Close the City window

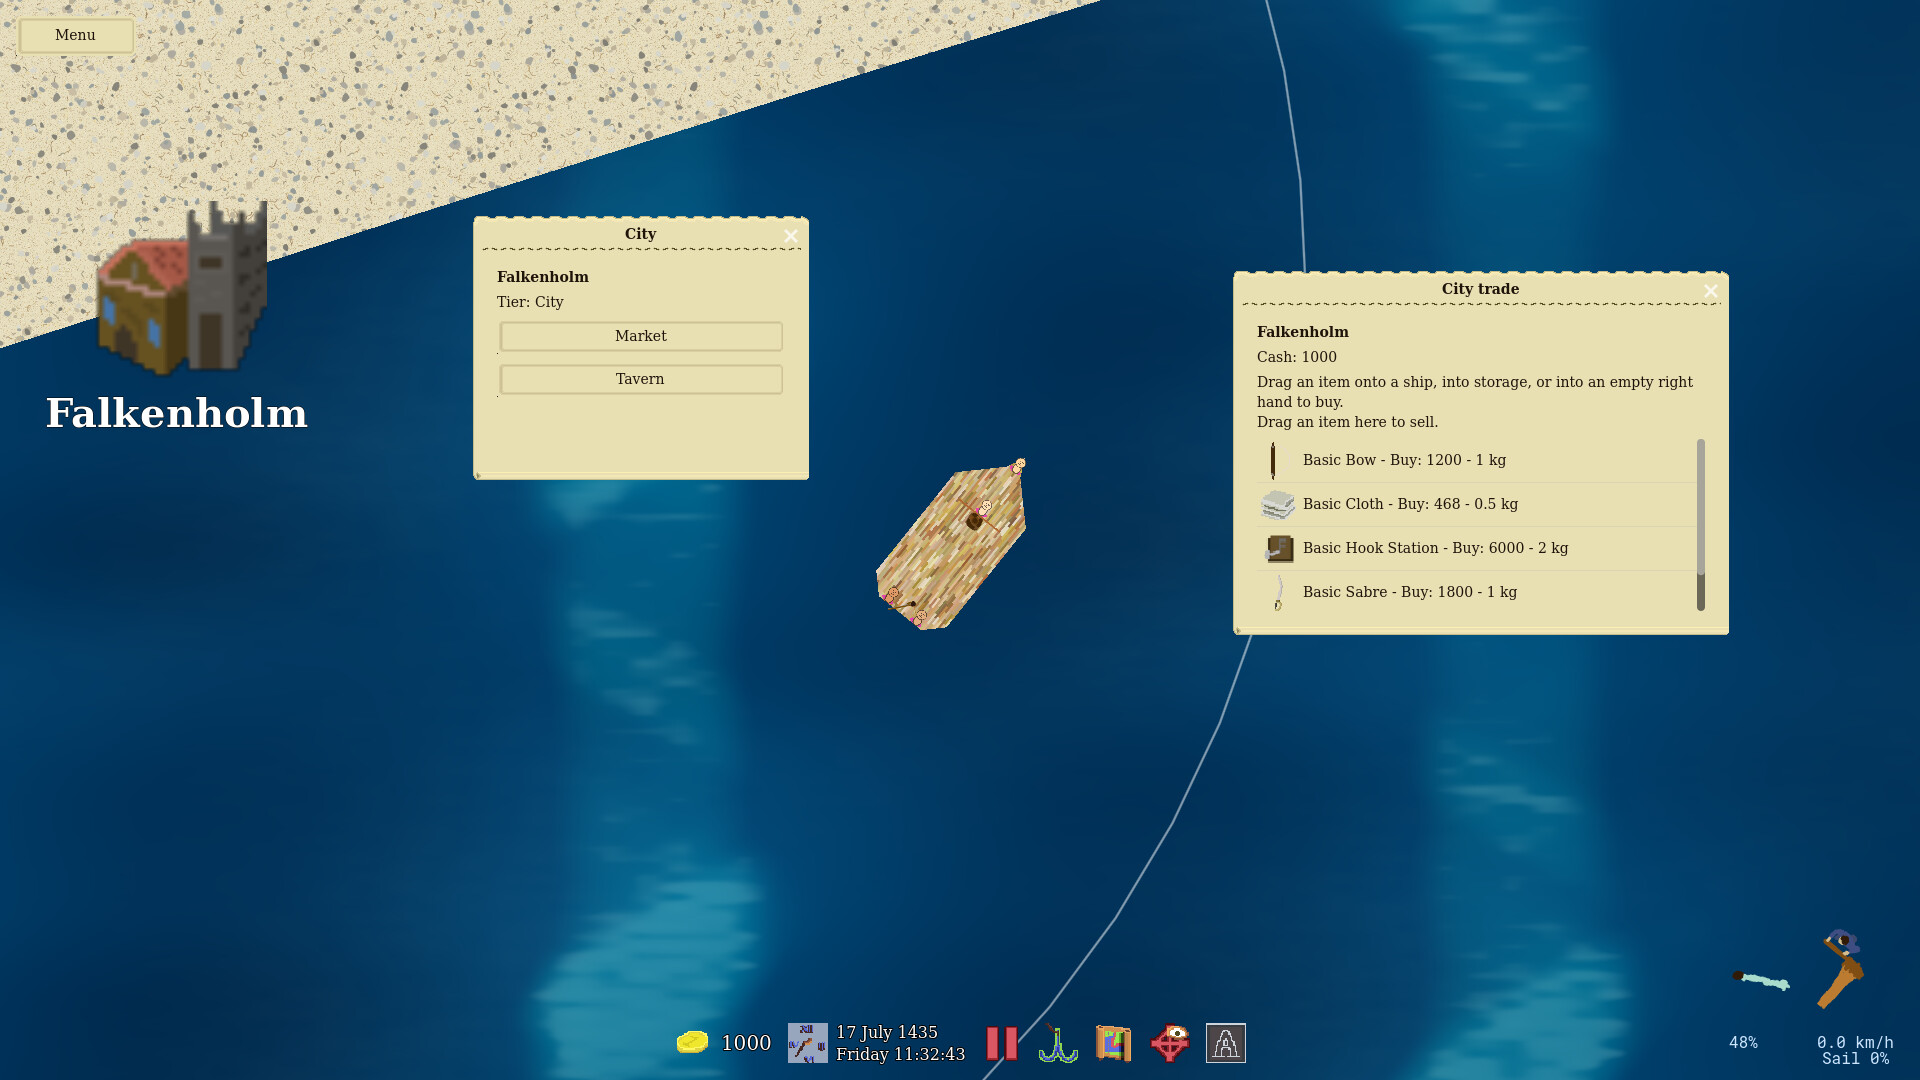[x=791, y=236]
